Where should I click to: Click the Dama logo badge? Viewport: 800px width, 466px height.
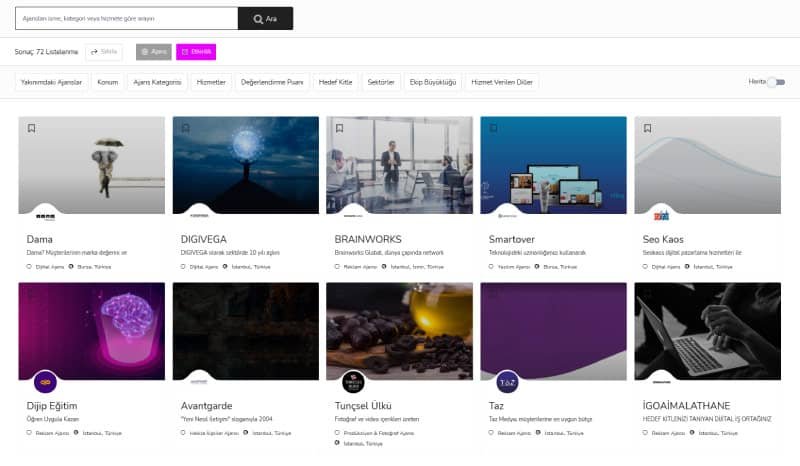pos(45,216)
